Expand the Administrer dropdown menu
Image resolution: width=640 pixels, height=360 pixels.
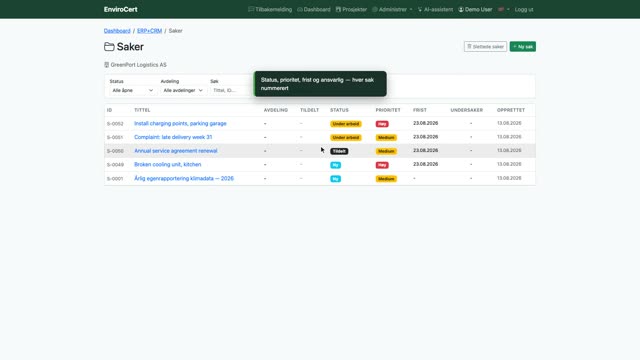pyautogui.click(x=392, y=9)
